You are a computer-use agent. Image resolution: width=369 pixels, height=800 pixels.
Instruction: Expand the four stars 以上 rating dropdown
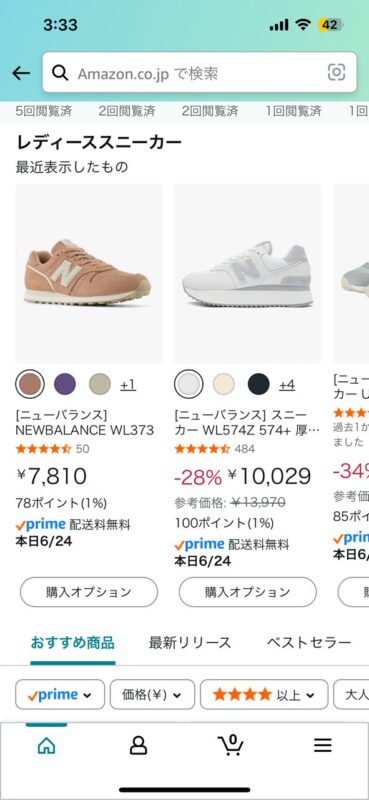click(x=264, y=694)
